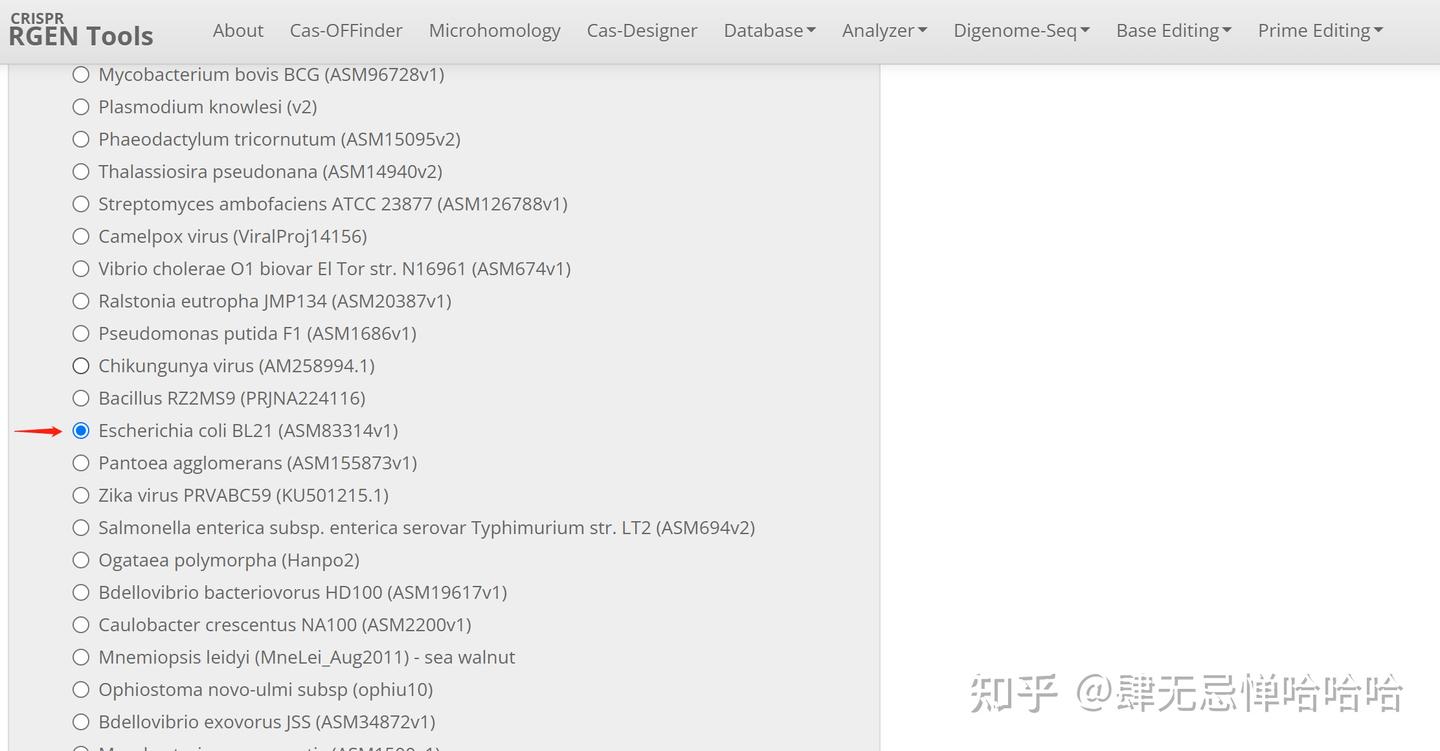This screenshot has height=751, width=1440.
Task: Select Camelpox virus option
Action: [x=80, y=236]
